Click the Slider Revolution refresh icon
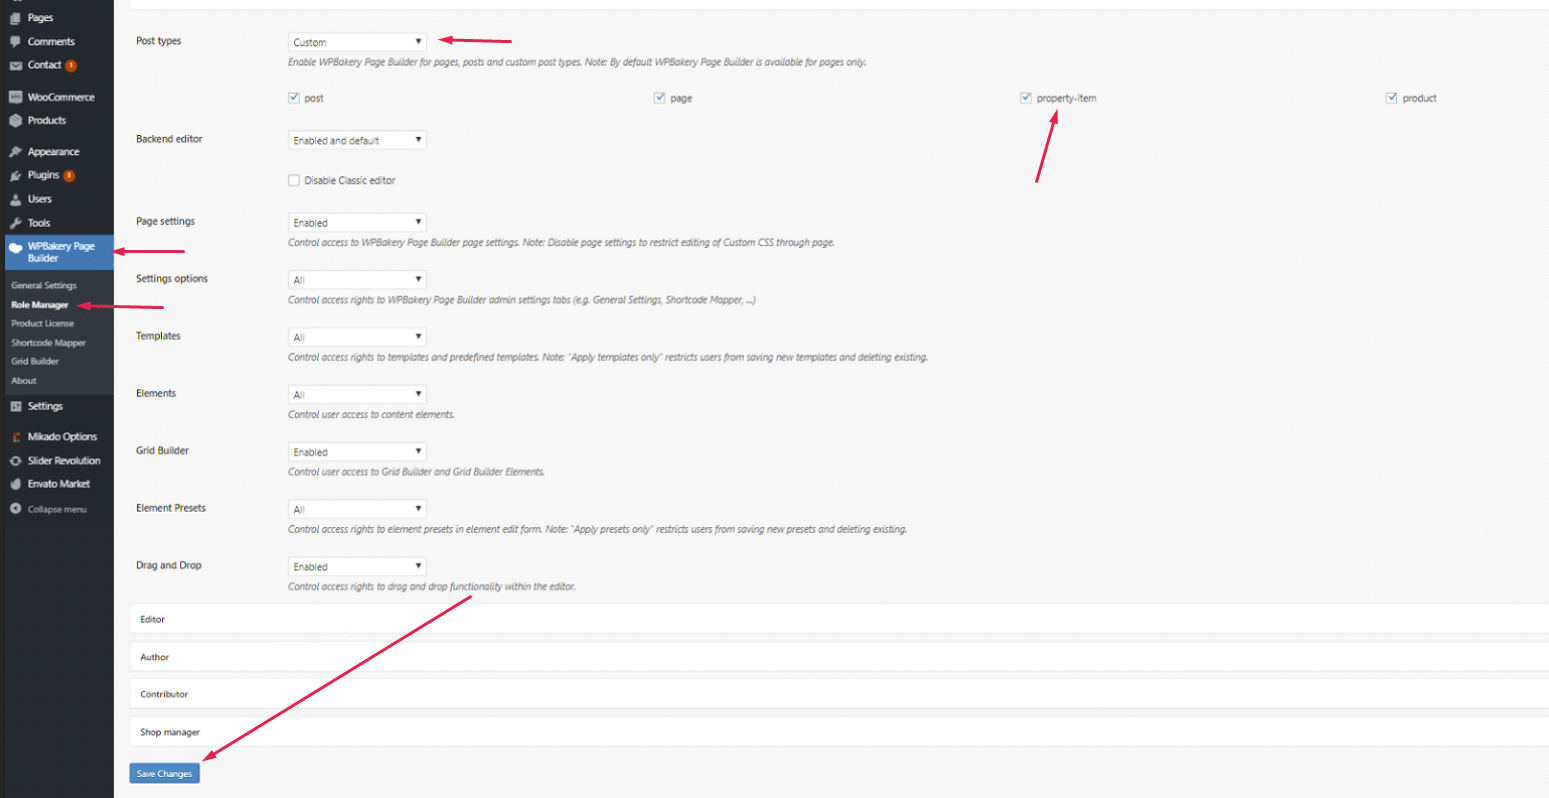The image size is (1549, 798). point(15,461)
